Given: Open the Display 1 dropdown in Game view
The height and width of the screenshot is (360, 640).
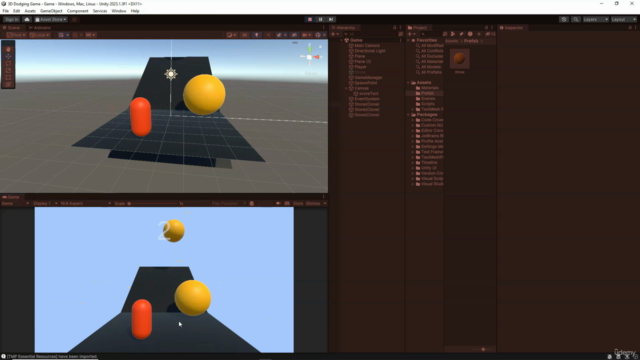Looking at the screenshot, I should (45, 203).
